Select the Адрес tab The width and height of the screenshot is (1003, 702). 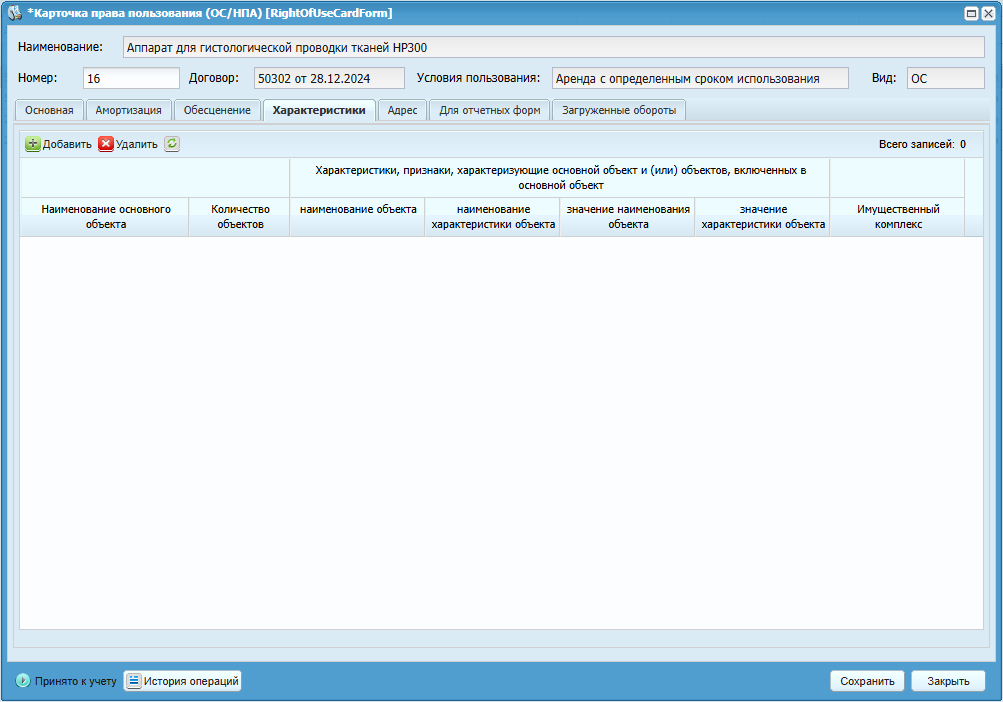402,110
